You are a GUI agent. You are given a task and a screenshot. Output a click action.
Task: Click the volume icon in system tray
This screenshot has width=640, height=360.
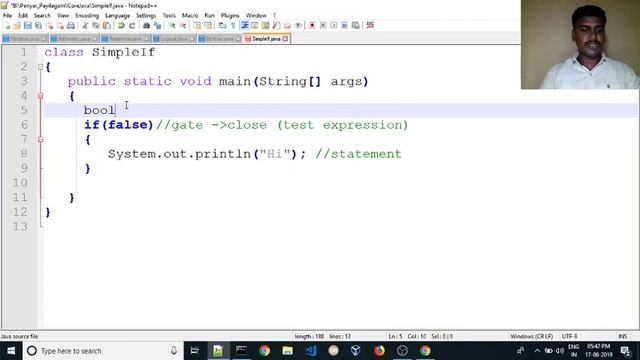(x=560, y=351)
